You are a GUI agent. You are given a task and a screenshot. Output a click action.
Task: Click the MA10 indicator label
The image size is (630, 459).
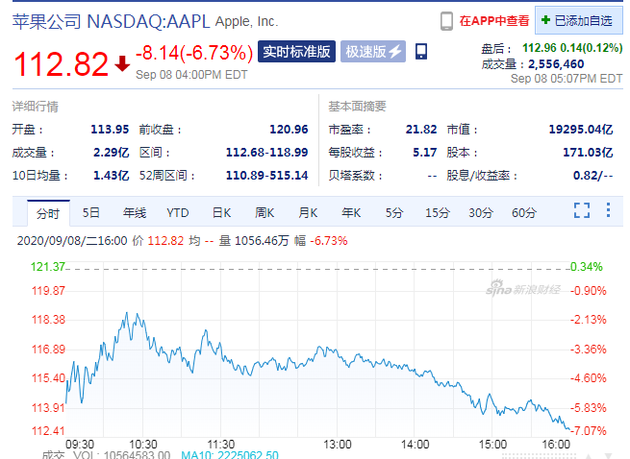[x=230, y=455]
